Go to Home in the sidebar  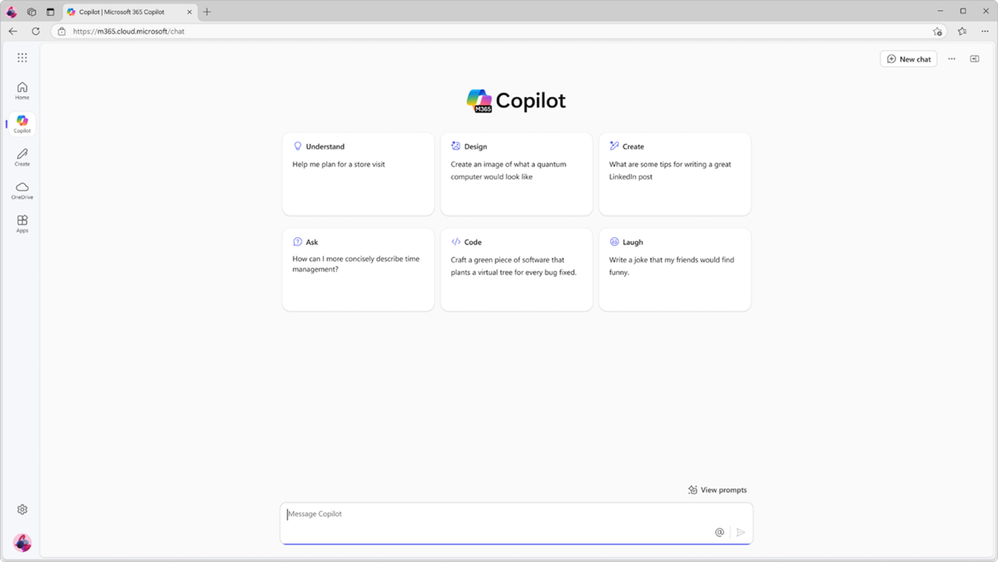pyautogui.click(x=22, y=90)
